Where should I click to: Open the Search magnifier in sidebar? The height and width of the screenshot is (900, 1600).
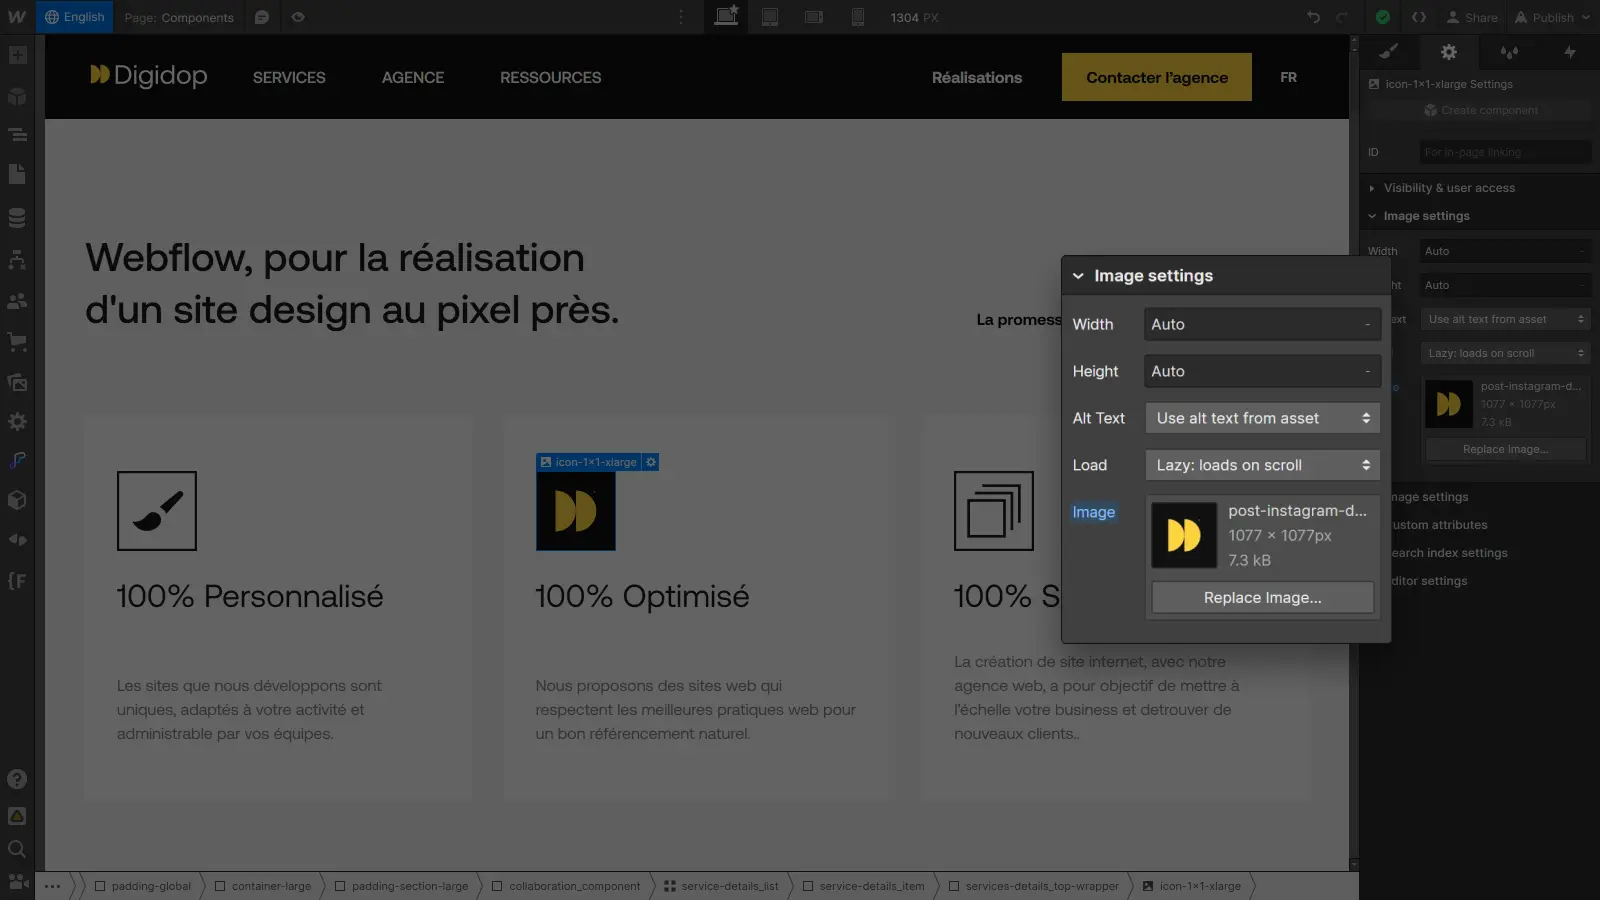click(17, 849)
